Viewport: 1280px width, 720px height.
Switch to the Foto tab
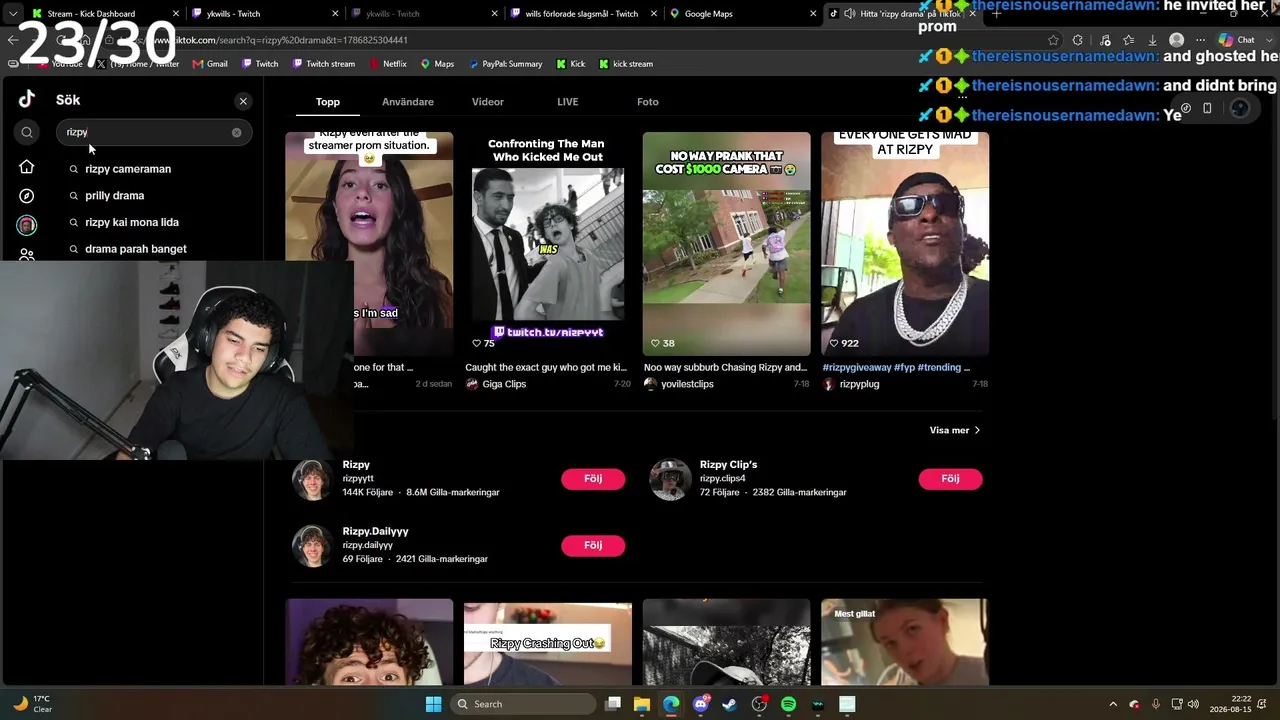click(x=648, y=102)
